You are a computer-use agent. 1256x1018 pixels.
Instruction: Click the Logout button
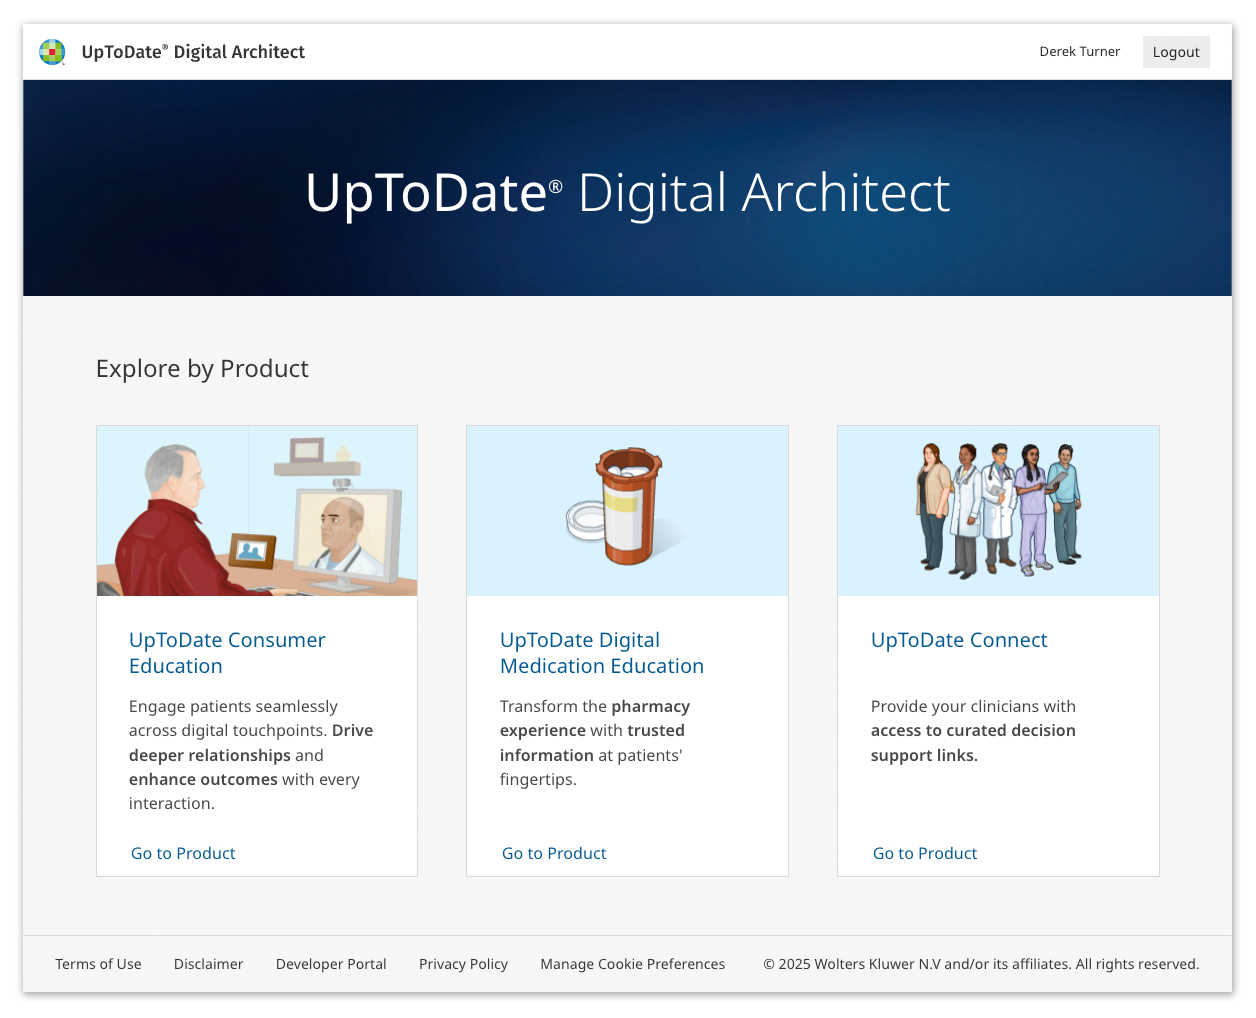click(x=1176, y=52)
